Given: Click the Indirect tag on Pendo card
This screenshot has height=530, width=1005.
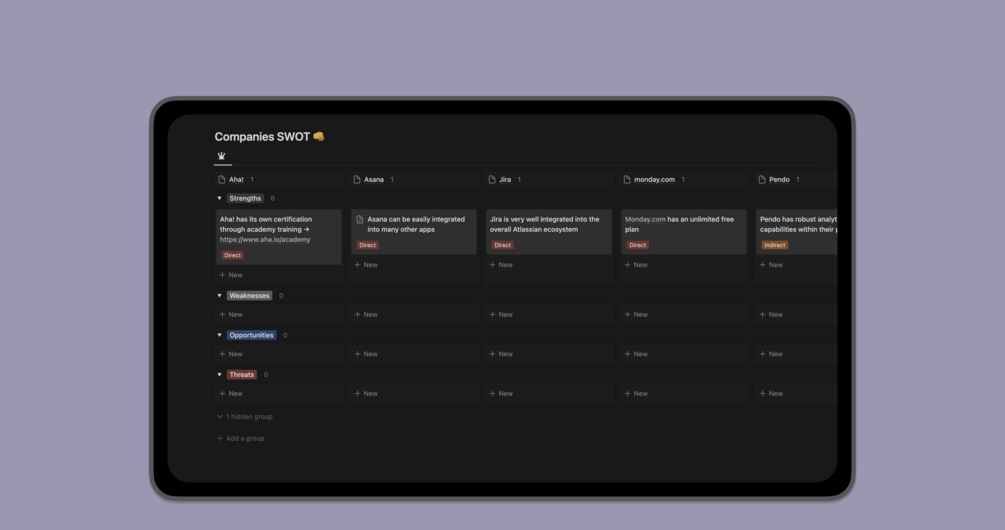Looking at the screenshot, I should tap(774, 245).
